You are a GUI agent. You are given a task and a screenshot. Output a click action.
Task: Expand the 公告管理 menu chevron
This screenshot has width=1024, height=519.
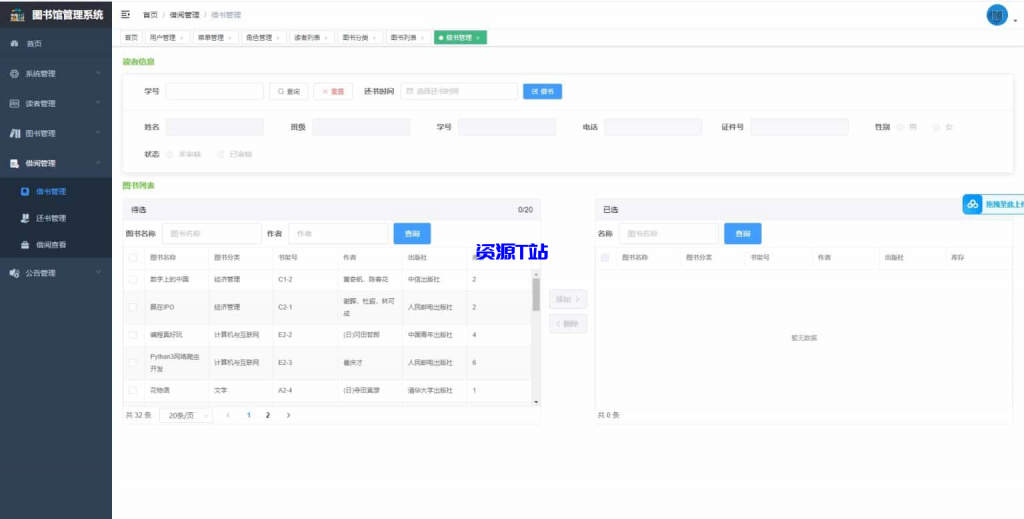click(x=98, y=272)
